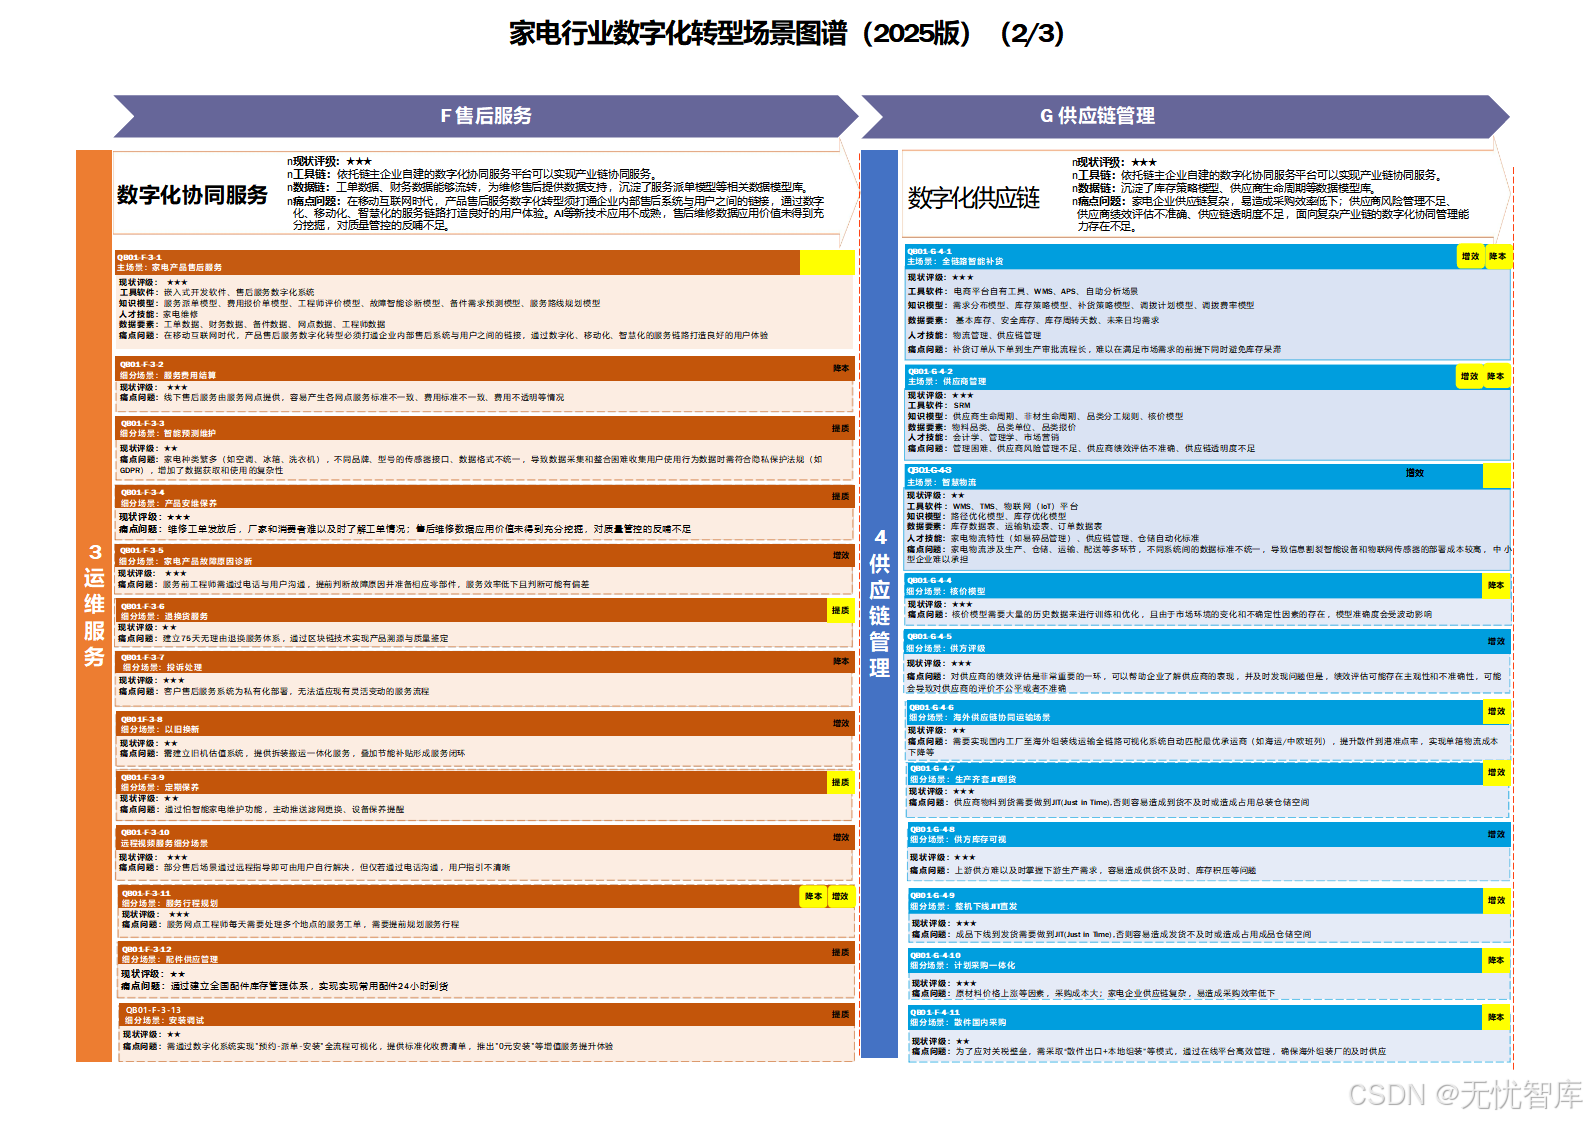Click scene header QB01-F-3-2 服务费用结算

pyautogui.click(x=485, y=369)
